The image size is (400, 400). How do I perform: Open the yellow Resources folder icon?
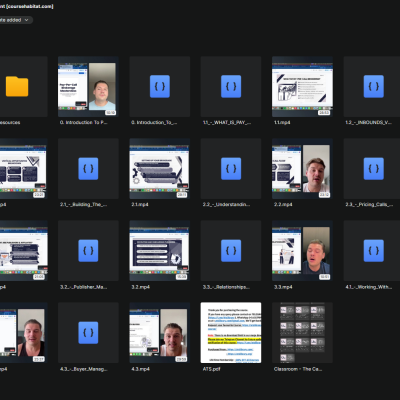coord(17,86)
